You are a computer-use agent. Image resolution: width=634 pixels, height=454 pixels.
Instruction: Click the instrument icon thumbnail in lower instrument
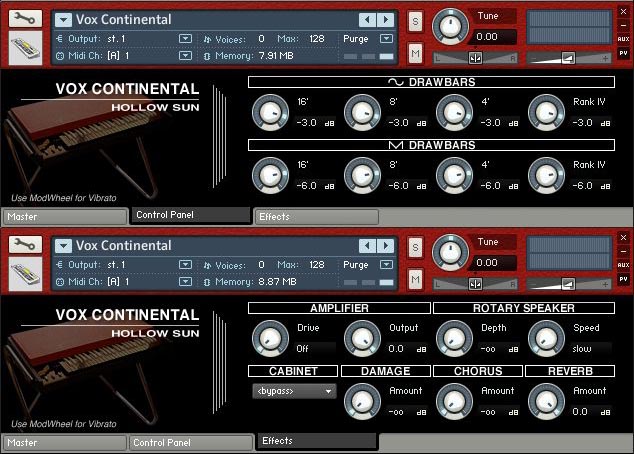25,274
